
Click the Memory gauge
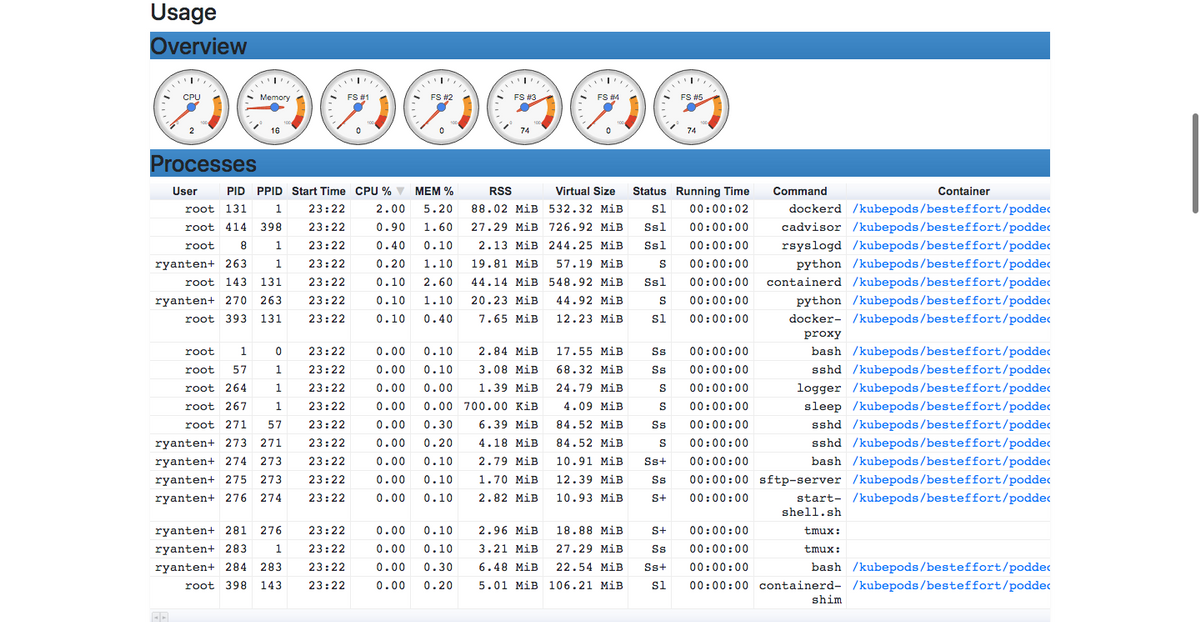pyautogui.click(x=274, y=105)
